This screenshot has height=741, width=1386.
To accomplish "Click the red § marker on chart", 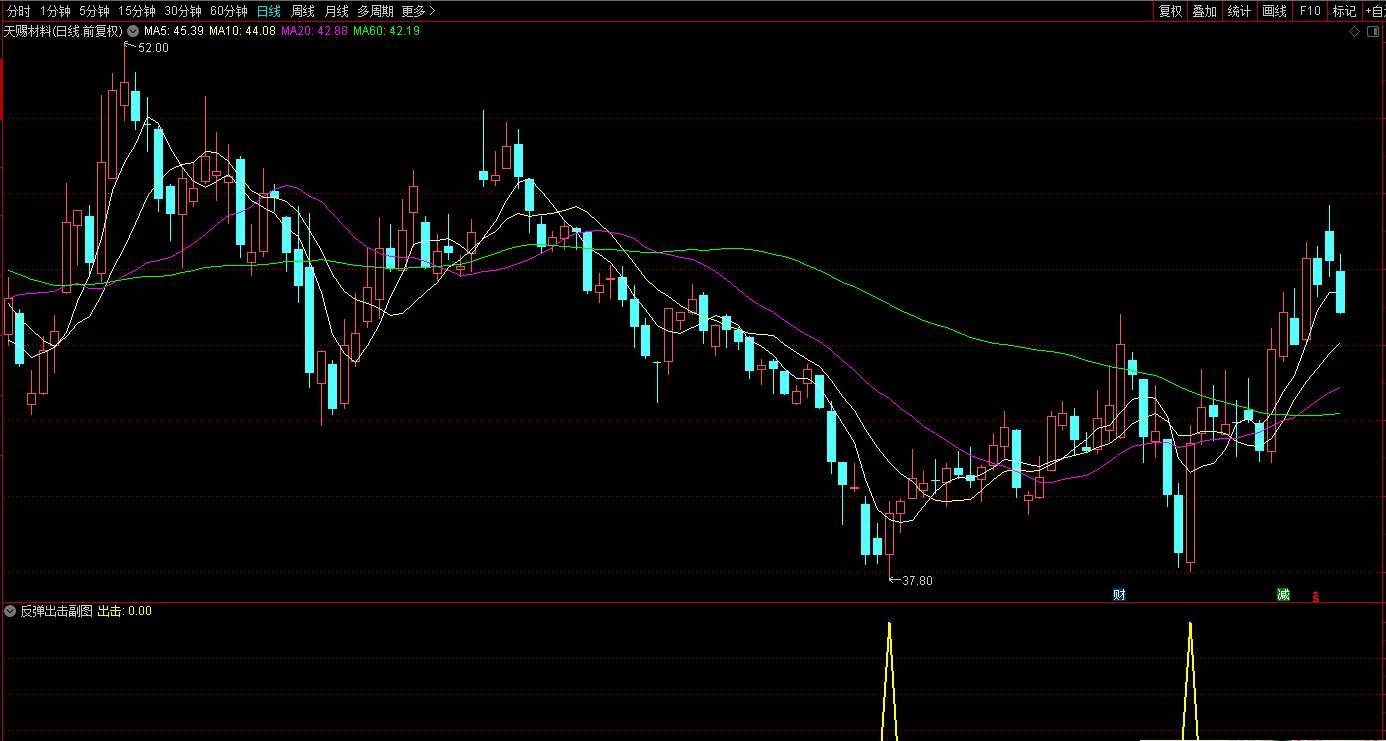I will point(1316,597).
